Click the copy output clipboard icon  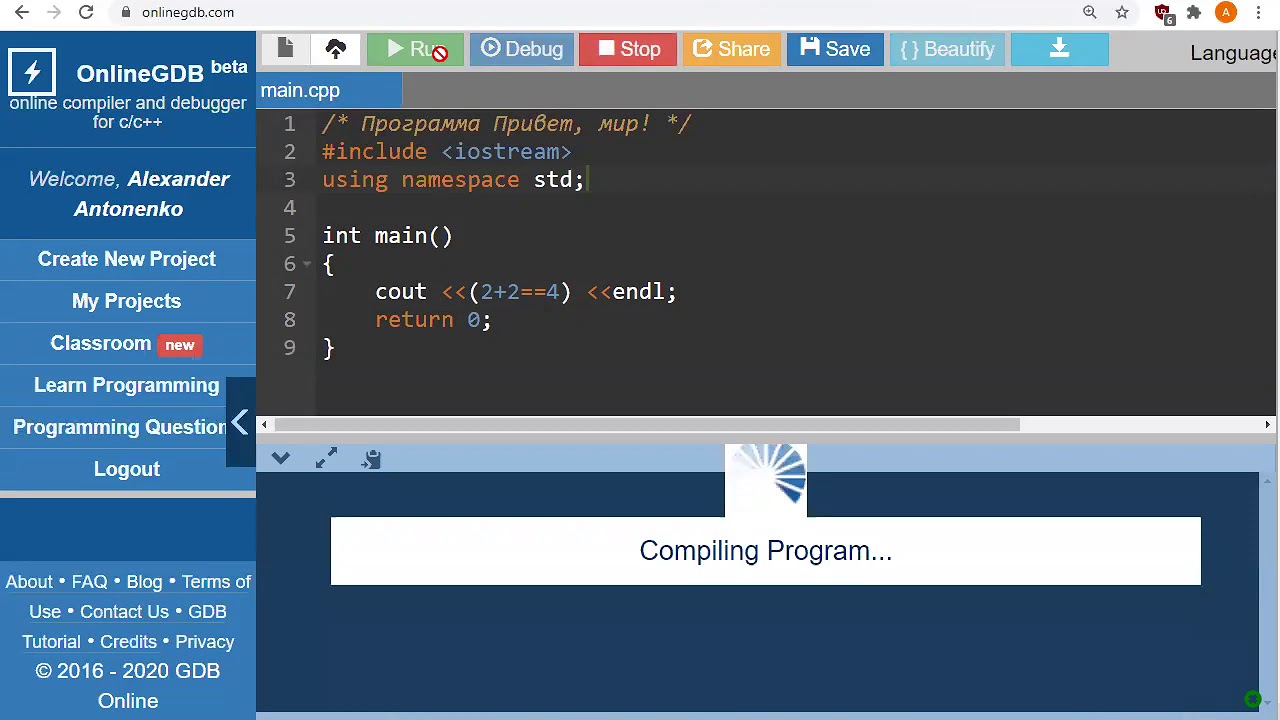click(x=371, y=458)
